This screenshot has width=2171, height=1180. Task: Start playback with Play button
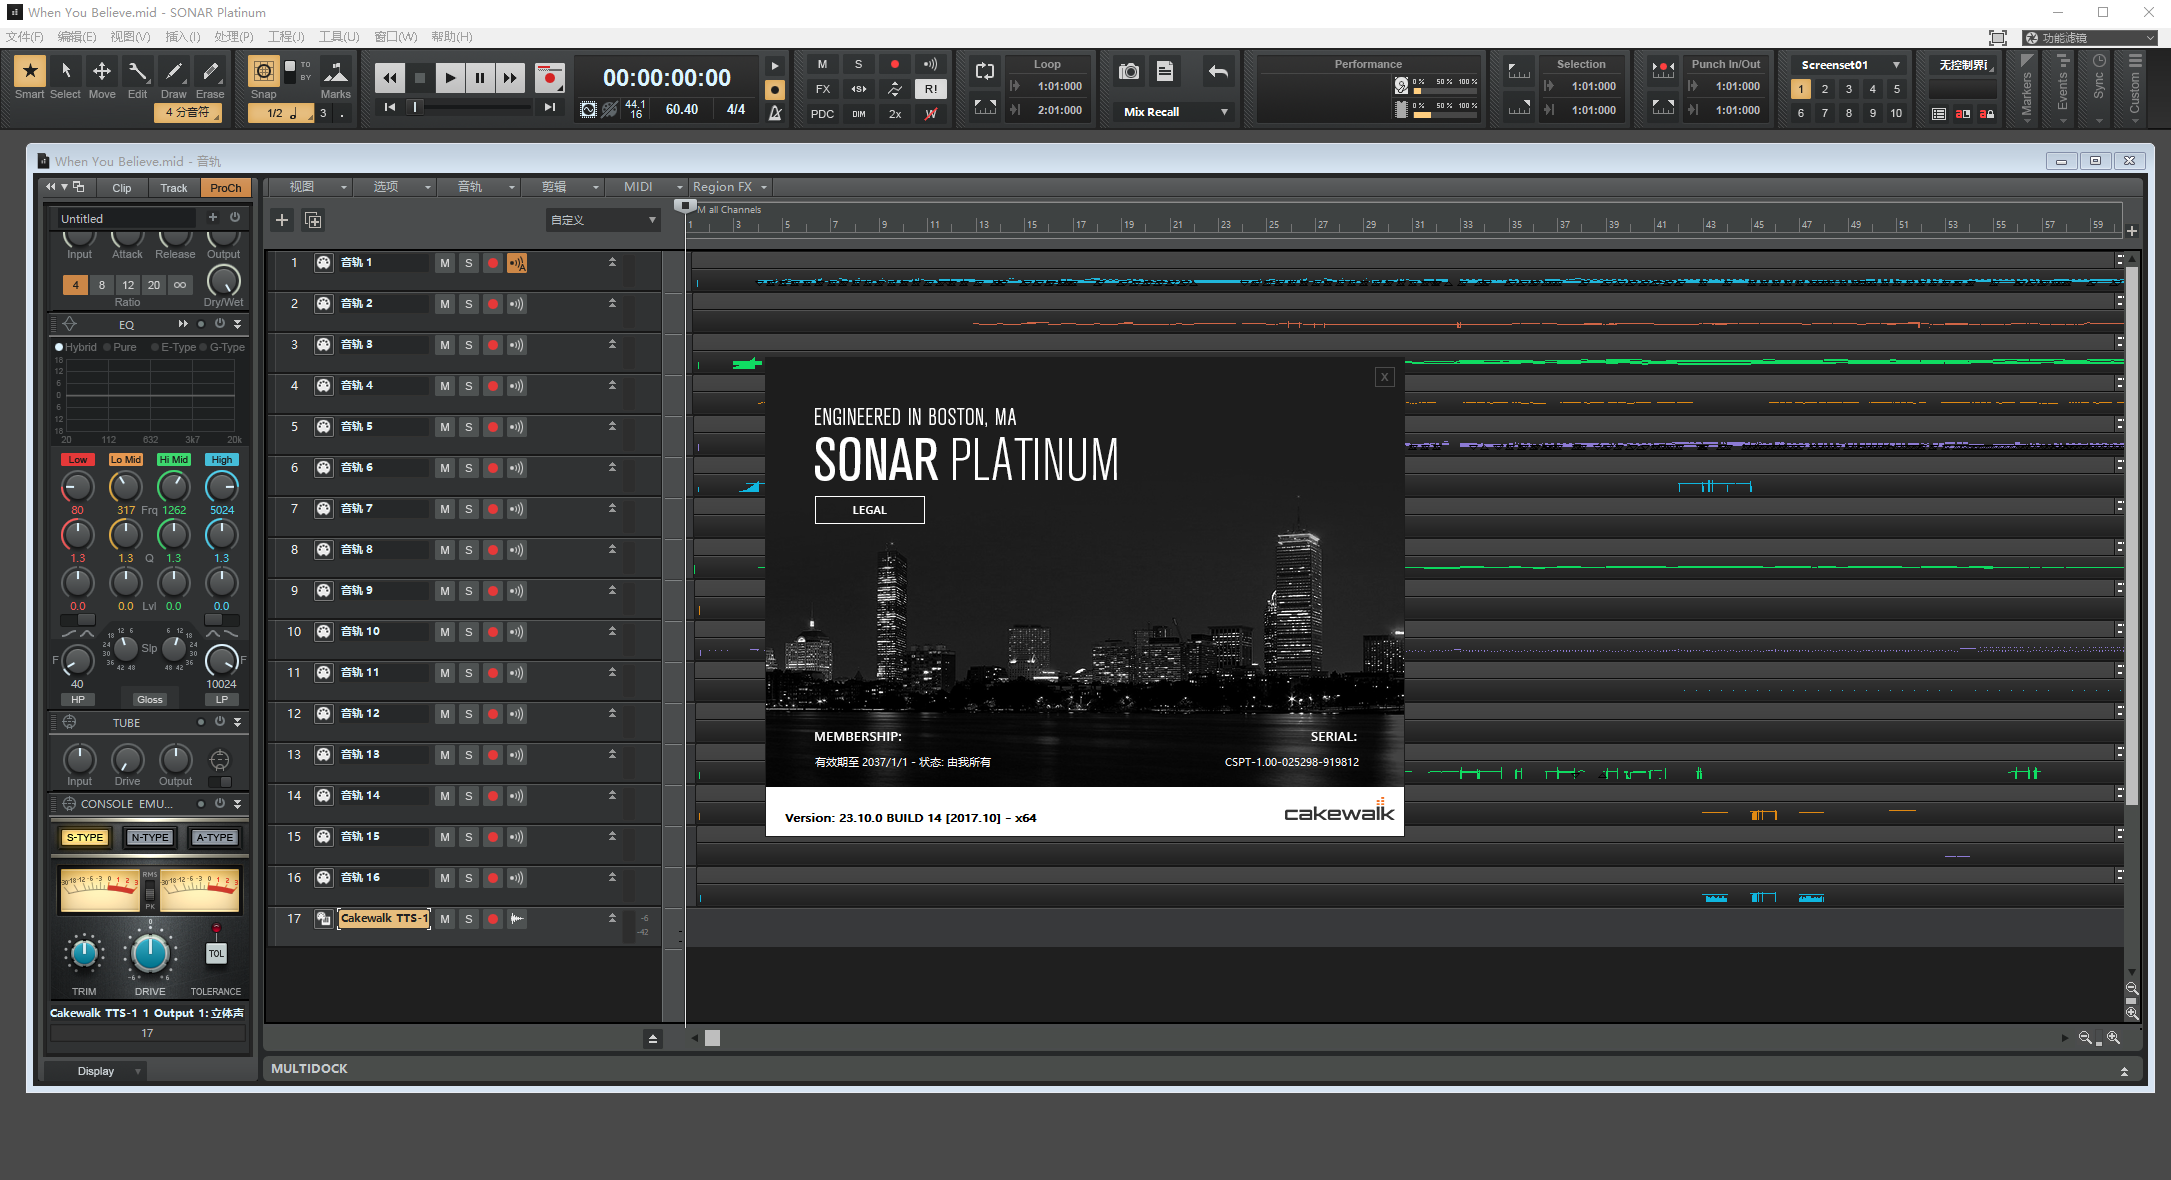pos(450,78)
